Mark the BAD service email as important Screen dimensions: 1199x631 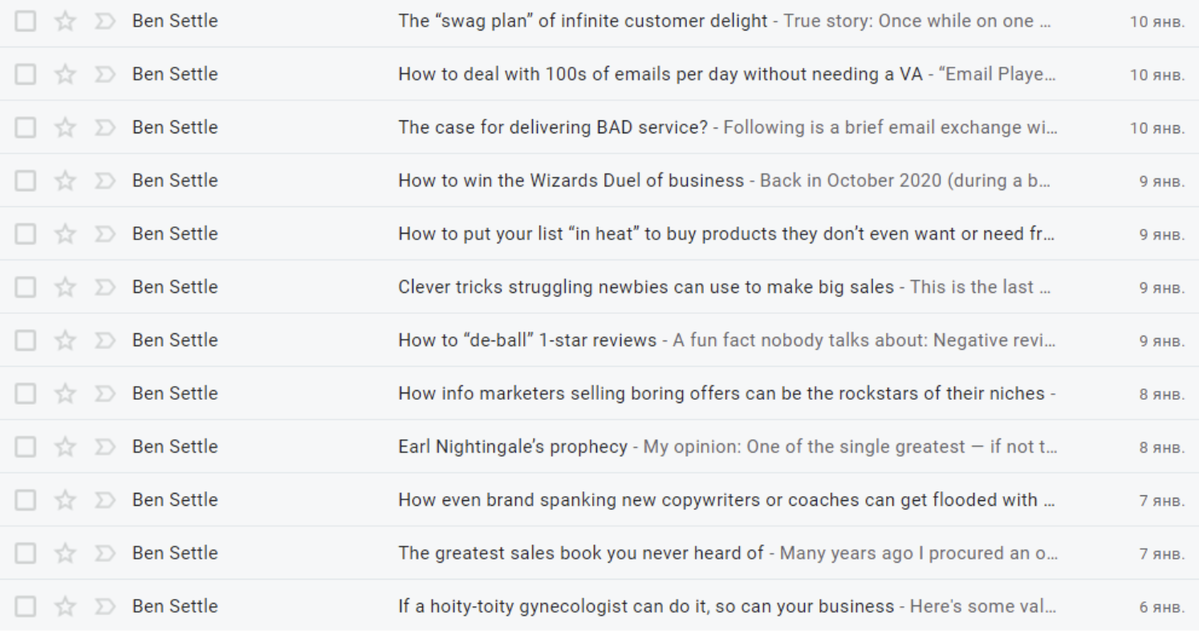click(x=105, y=127)
